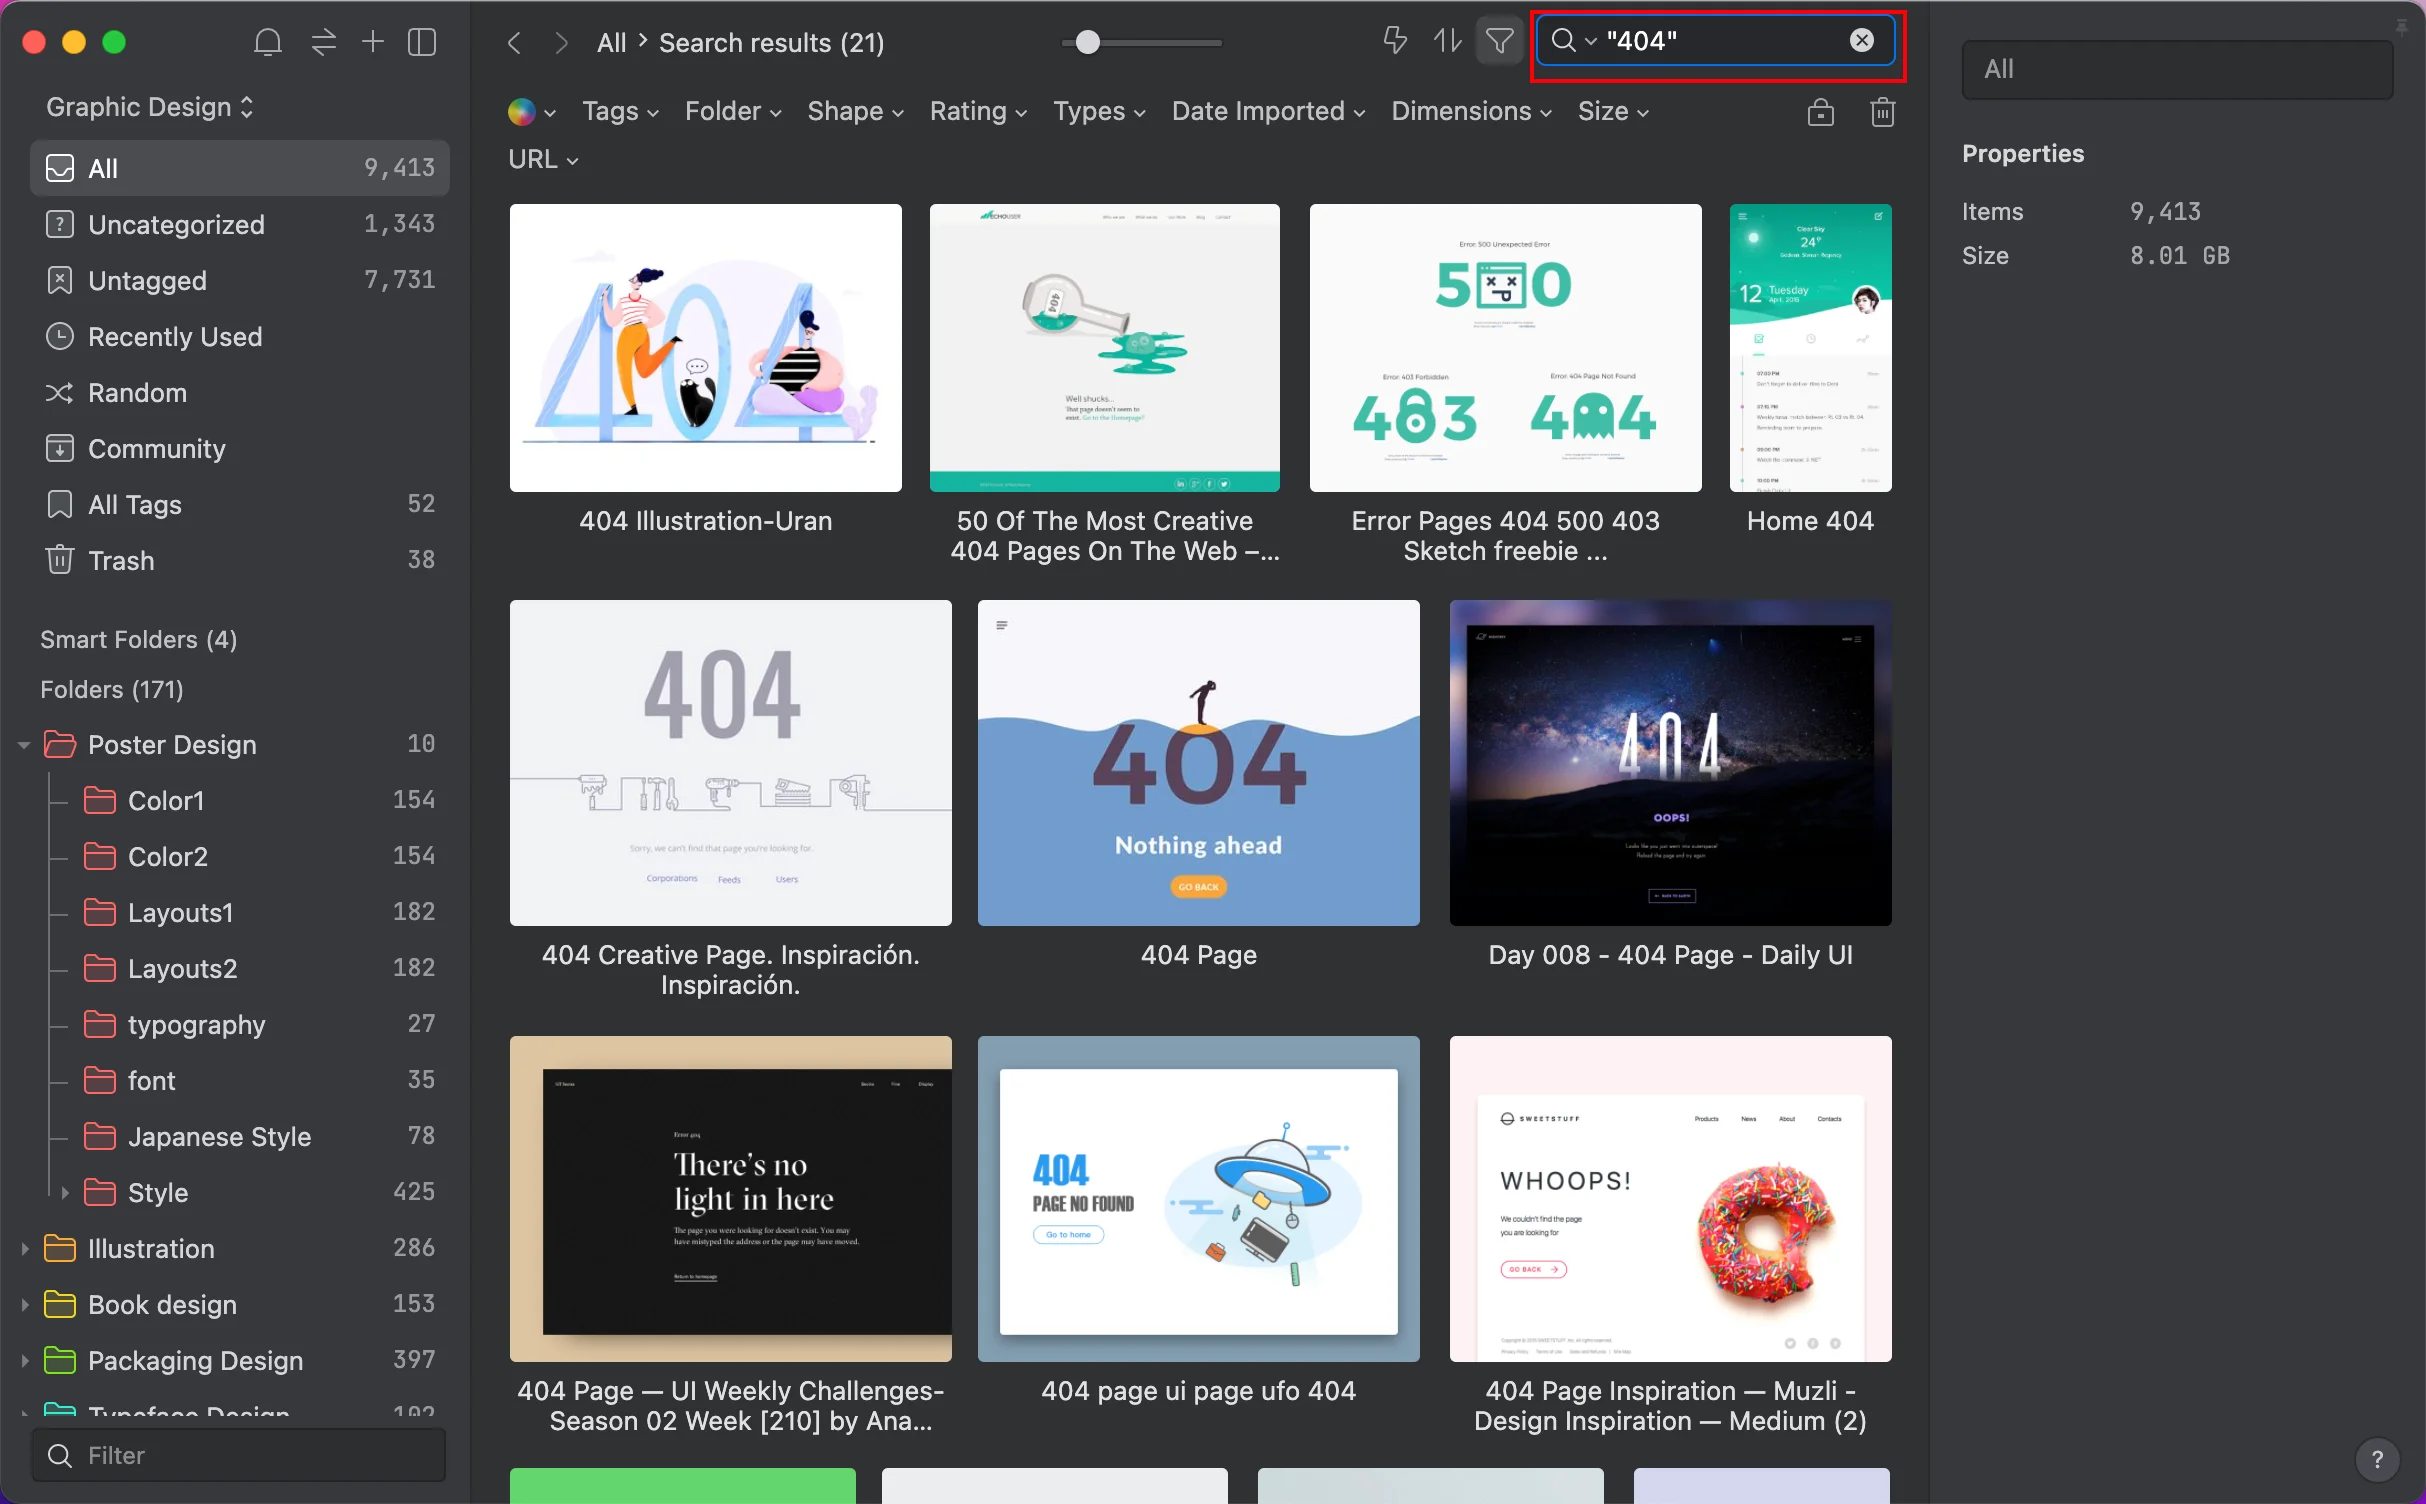This screenshot has width=2426, height=1504.
Task: Click the pin icon at top right
Action: [x=2401, y=27]
